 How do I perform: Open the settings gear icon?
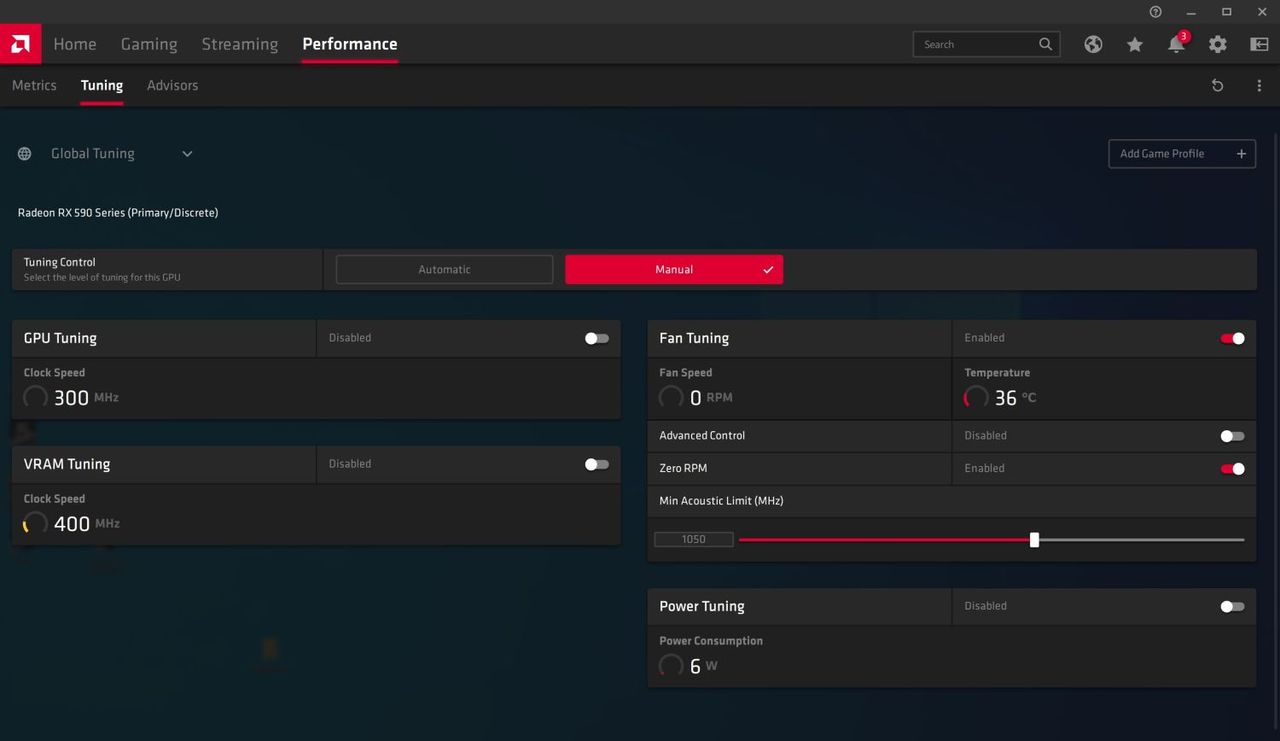1217,44
